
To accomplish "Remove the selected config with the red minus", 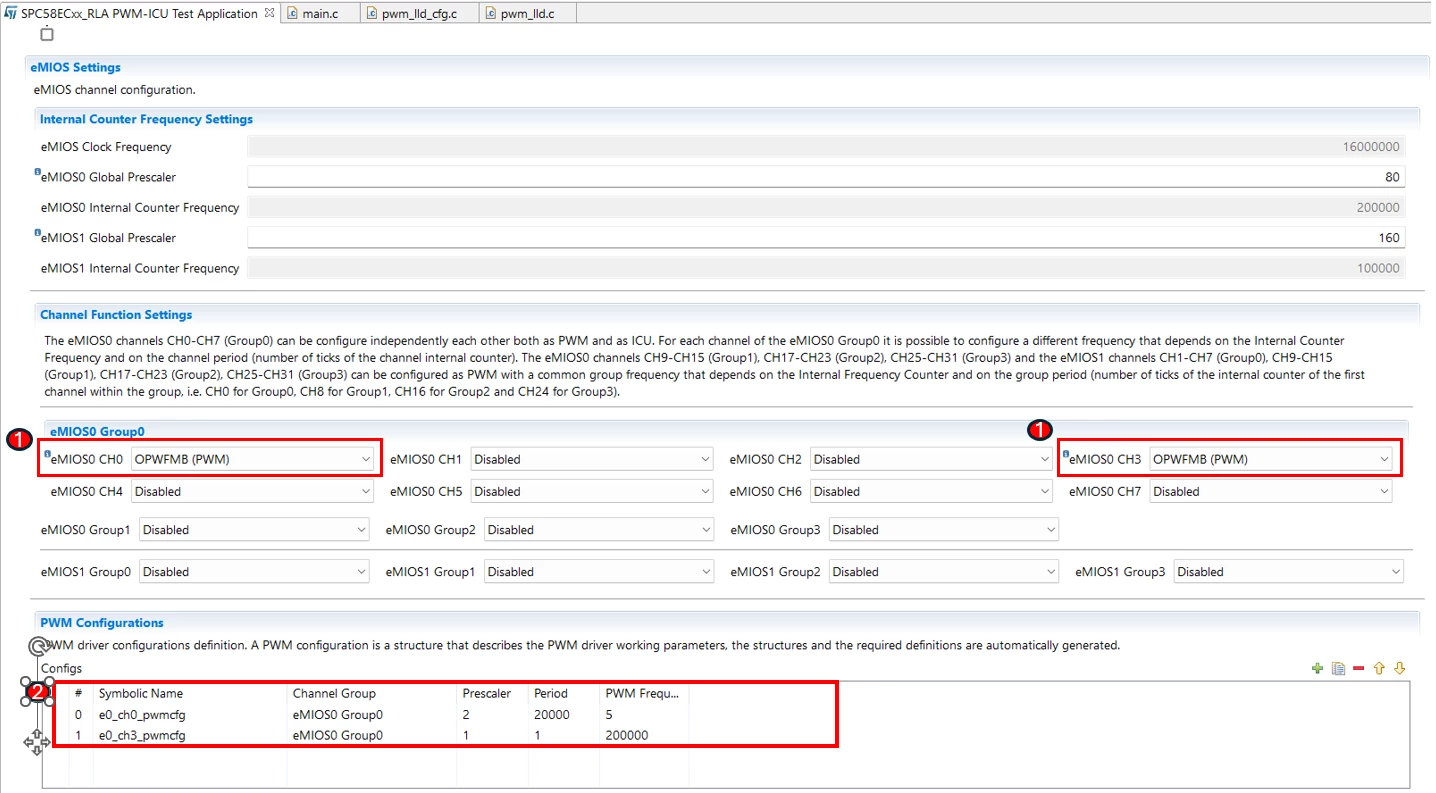I will coord(1358,668).
